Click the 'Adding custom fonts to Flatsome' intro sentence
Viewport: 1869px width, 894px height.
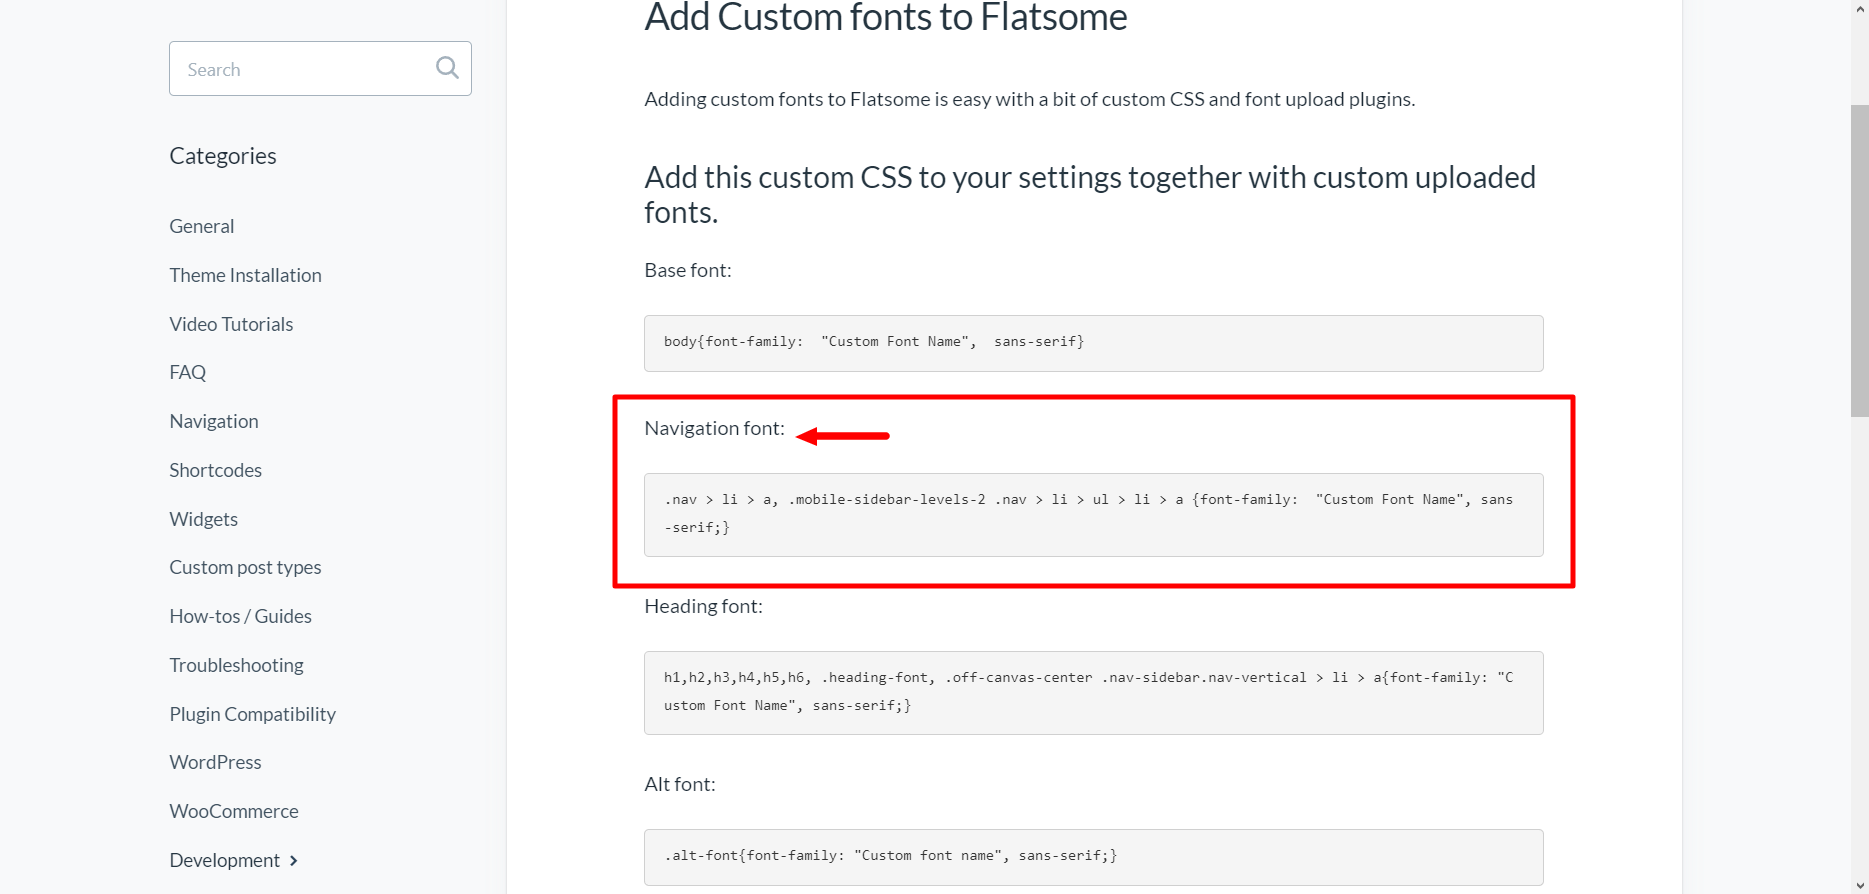coord(1030,99)
